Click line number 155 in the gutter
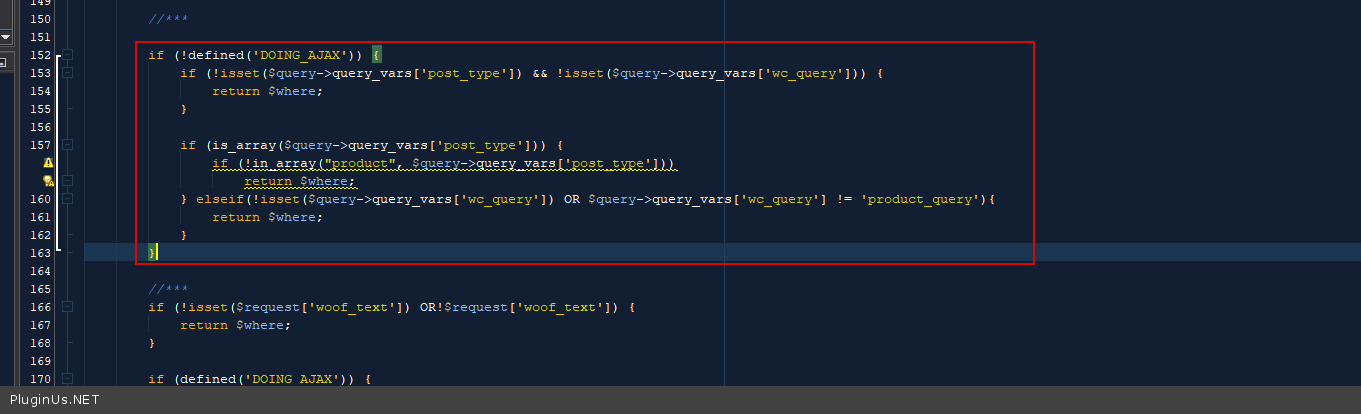 pos(40,109)
